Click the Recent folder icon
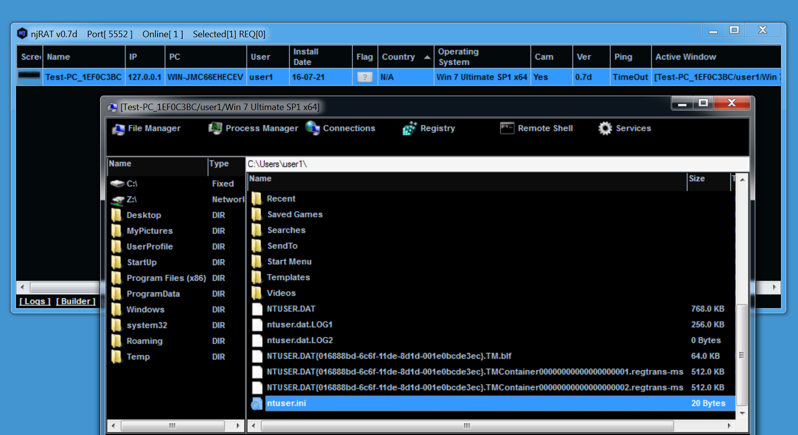Viewport: 798px width, 435px height. pyautogui.click(x=257, y=199)
